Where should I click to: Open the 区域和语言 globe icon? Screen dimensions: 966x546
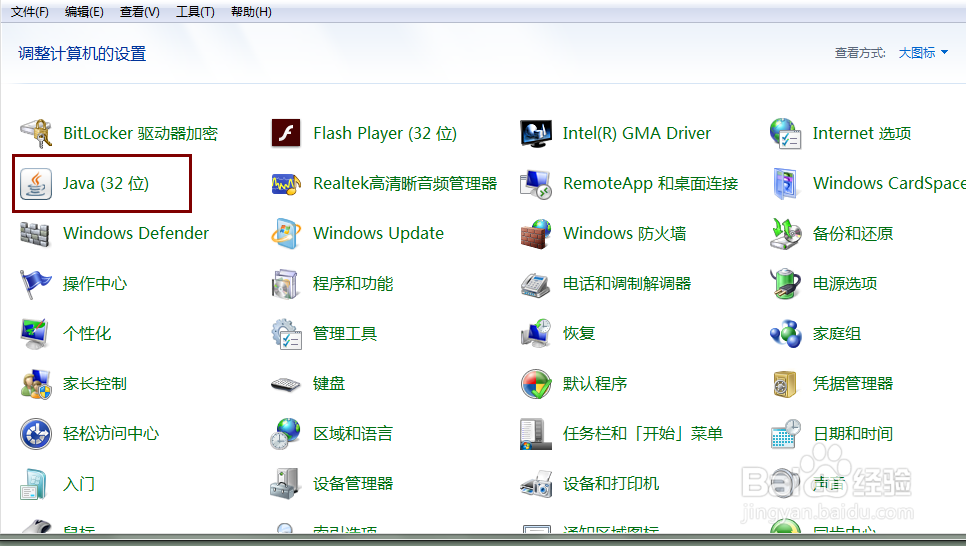tap(286, 434)
